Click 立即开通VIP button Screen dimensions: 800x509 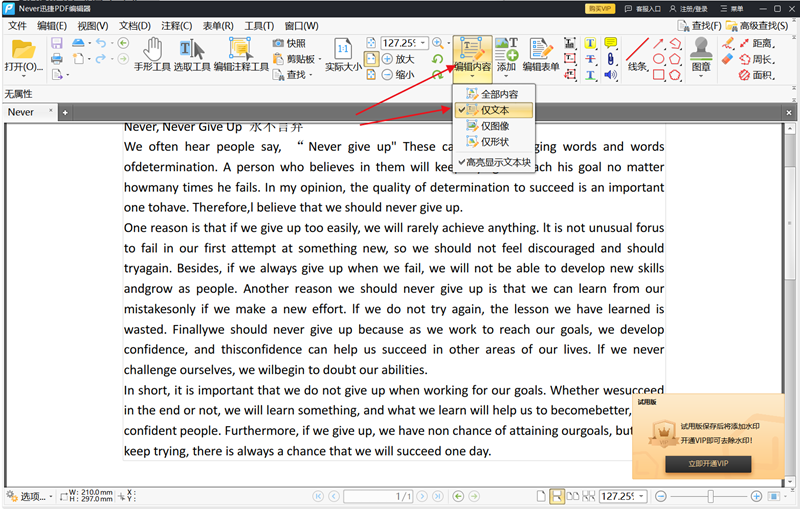[708, 464]
